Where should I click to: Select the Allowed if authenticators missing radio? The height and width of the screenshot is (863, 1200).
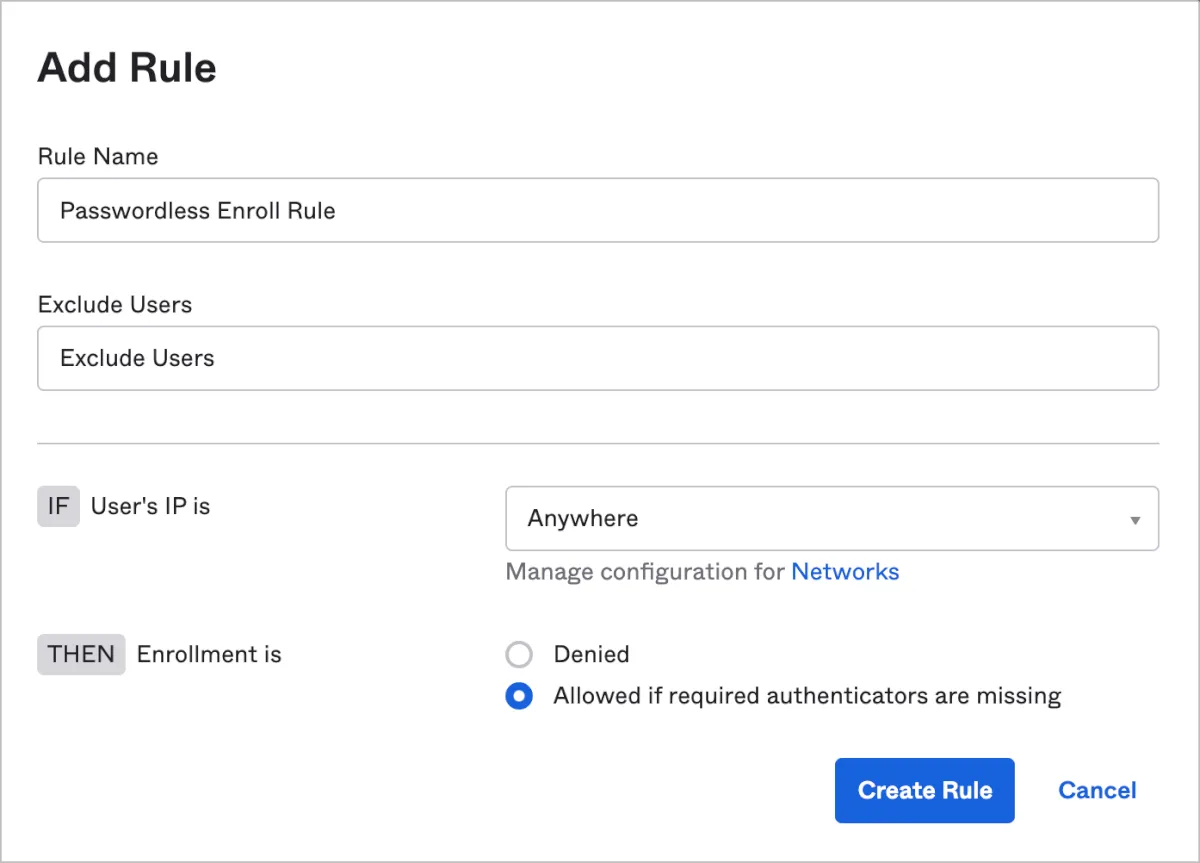(x=519, y=696)
